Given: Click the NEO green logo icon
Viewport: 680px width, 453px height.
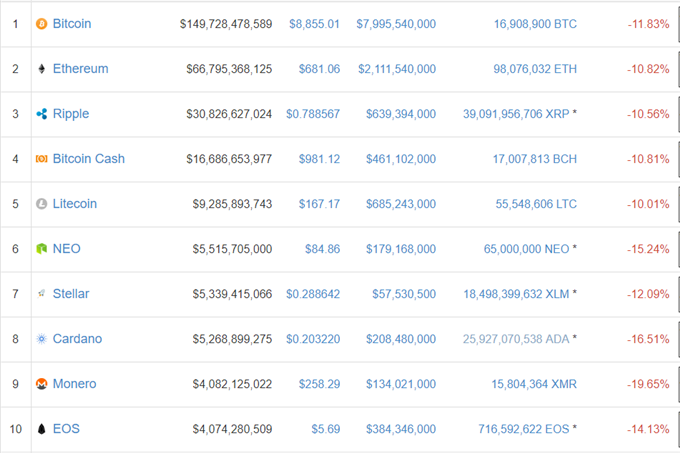Looking at the screenshot, I should [x=42, y=249].
